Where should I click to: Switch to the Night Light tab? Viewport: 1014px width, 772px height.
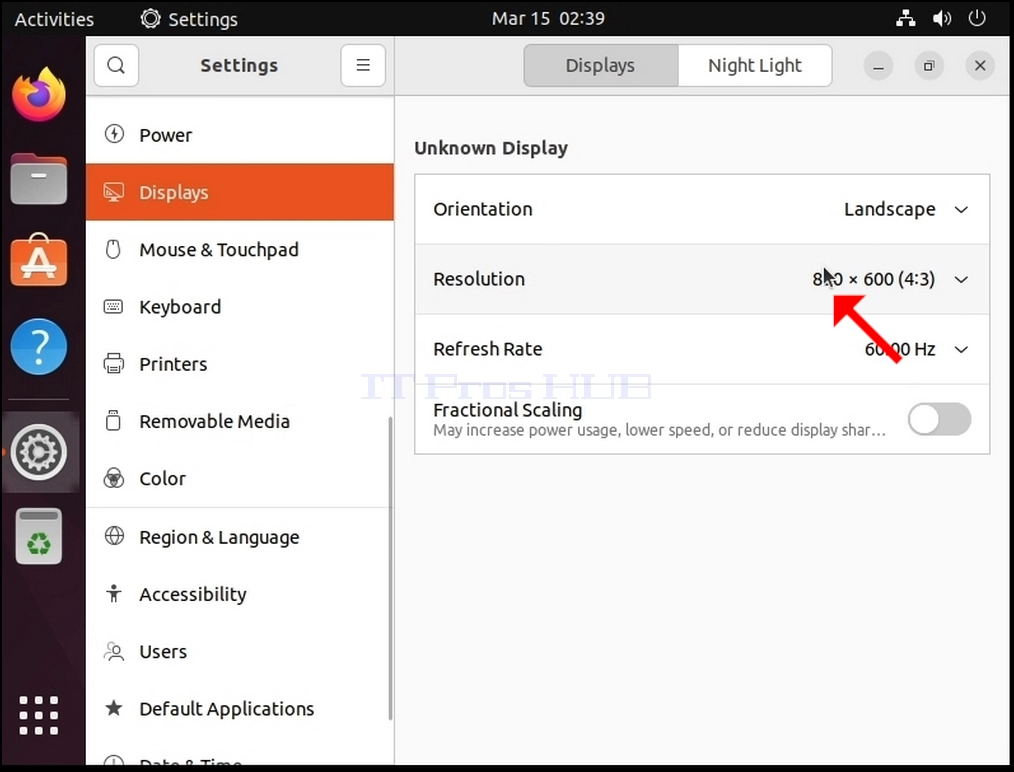[755, 65]
